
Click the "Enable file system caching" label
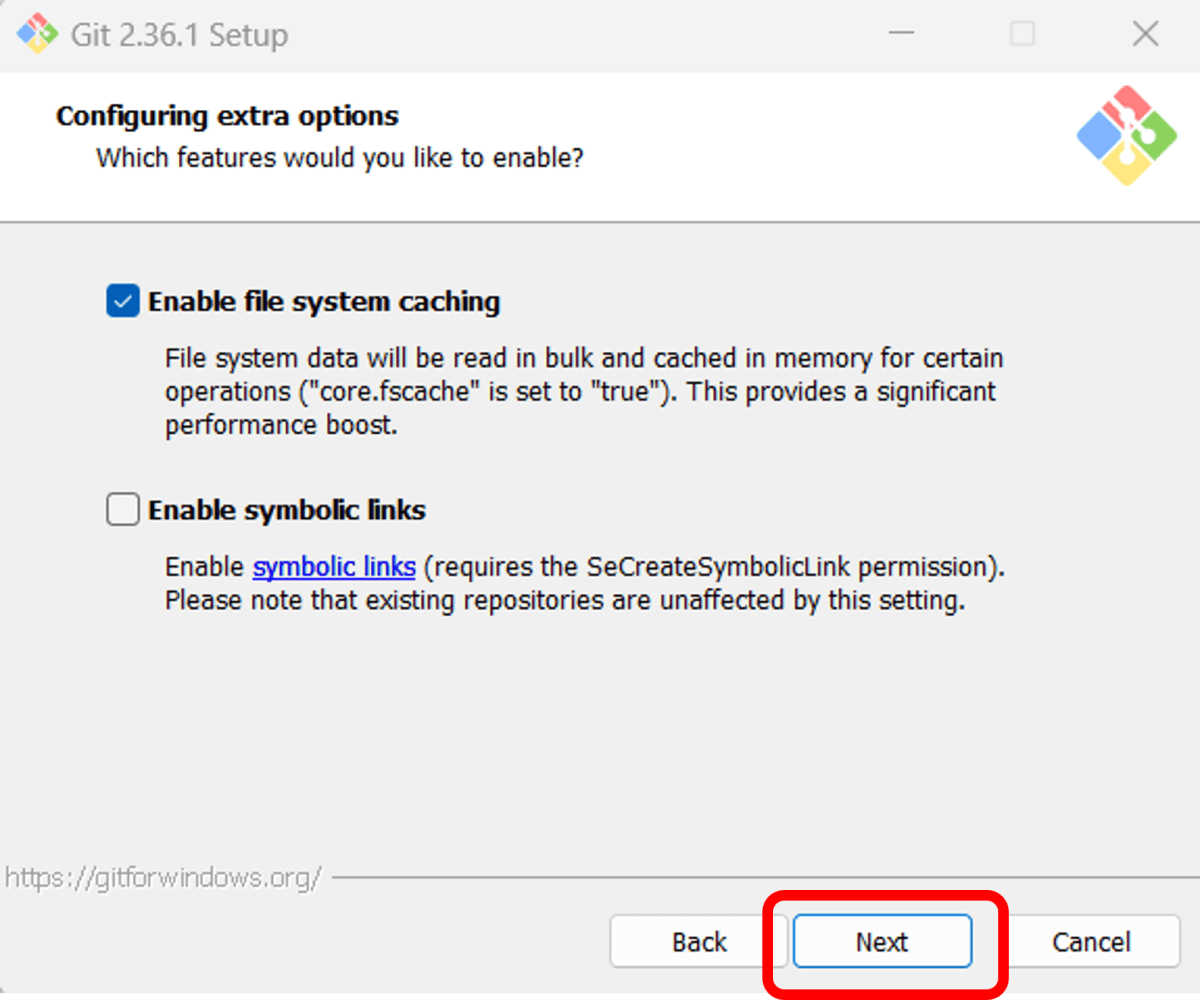[324, 301]
